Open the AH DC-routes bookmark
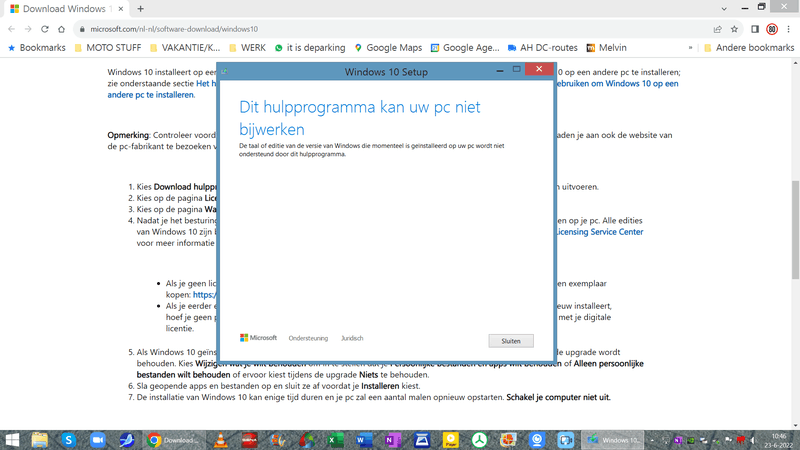This screenshot has height=450, width=800. [x=542, y=47]
